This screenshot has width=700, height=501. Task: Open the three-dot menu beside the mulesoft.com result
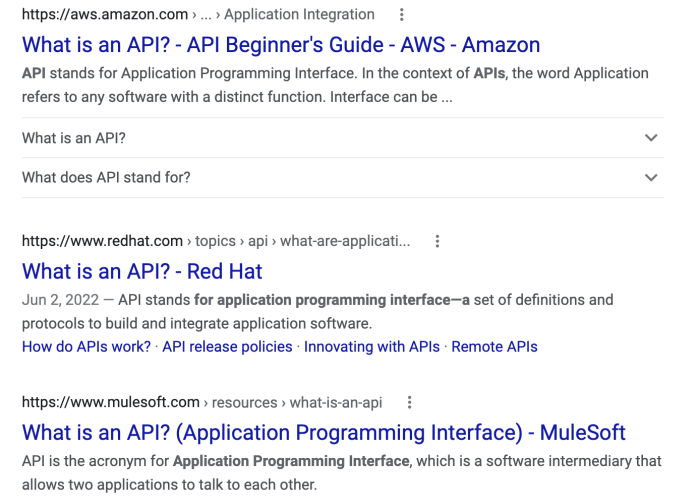[409, 403]
